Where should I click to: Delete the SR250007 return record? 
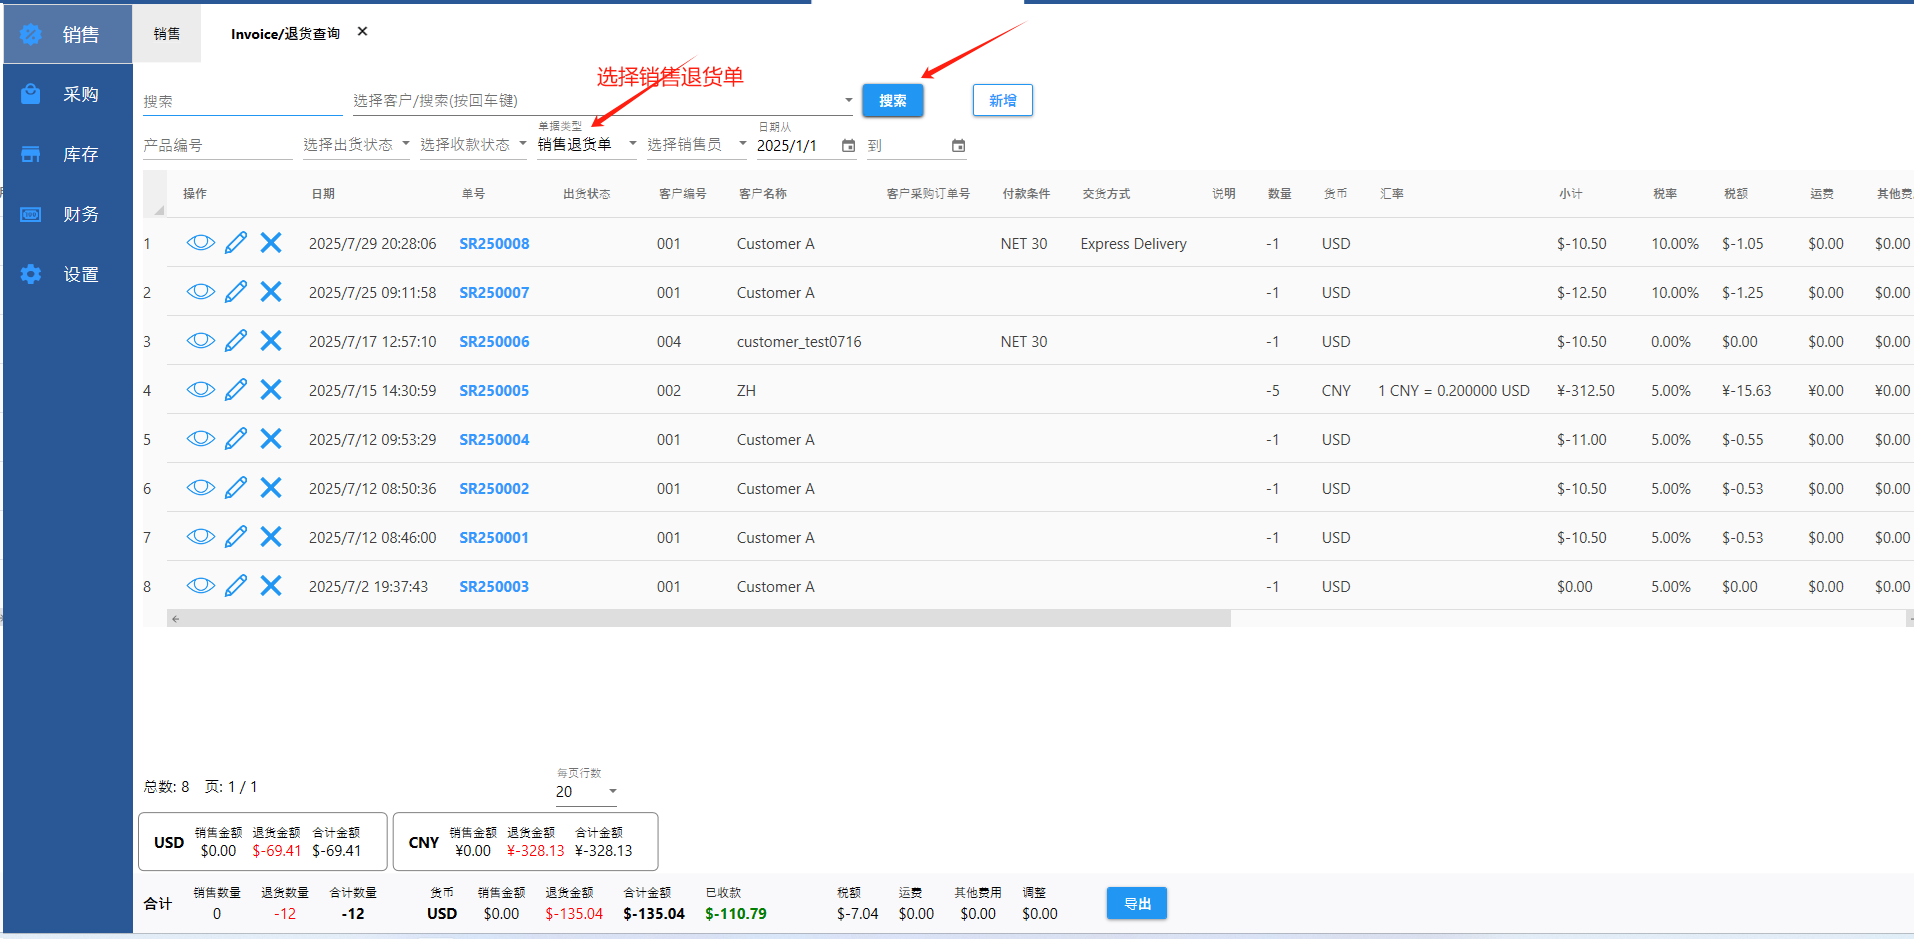click(271, 292)
